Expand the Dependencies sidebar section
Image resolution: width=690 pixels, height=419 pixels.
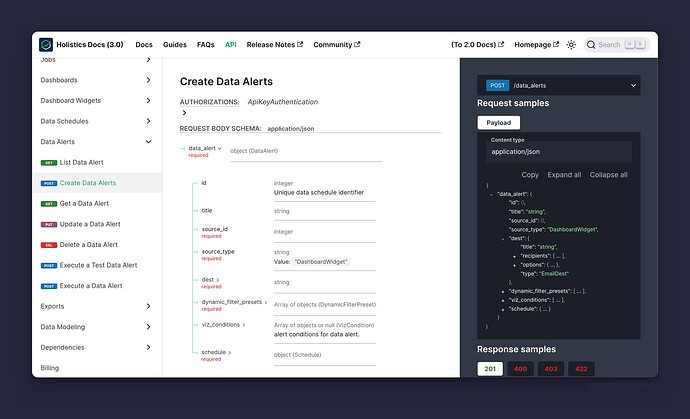[x=148, y=347]
